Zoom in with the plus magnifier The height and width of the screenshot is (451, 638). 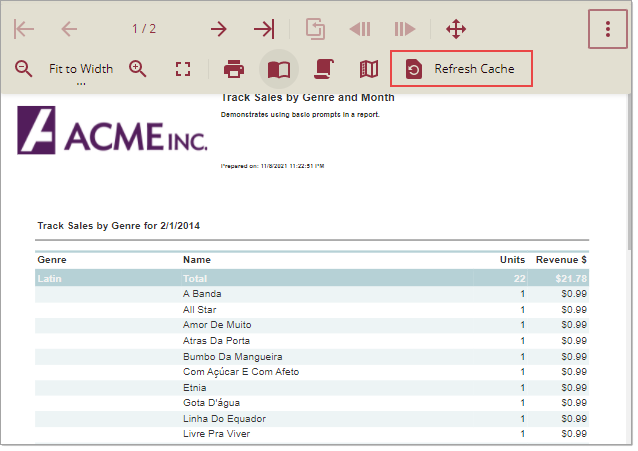tap(138, 68)
